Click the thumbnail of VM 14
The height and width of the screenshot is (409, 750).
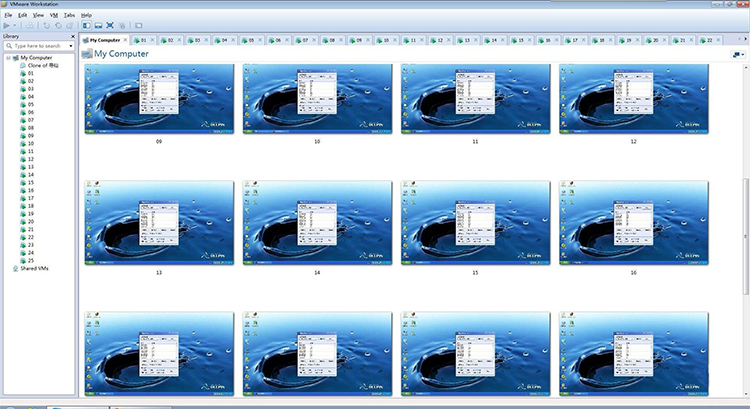pos(317,223)
